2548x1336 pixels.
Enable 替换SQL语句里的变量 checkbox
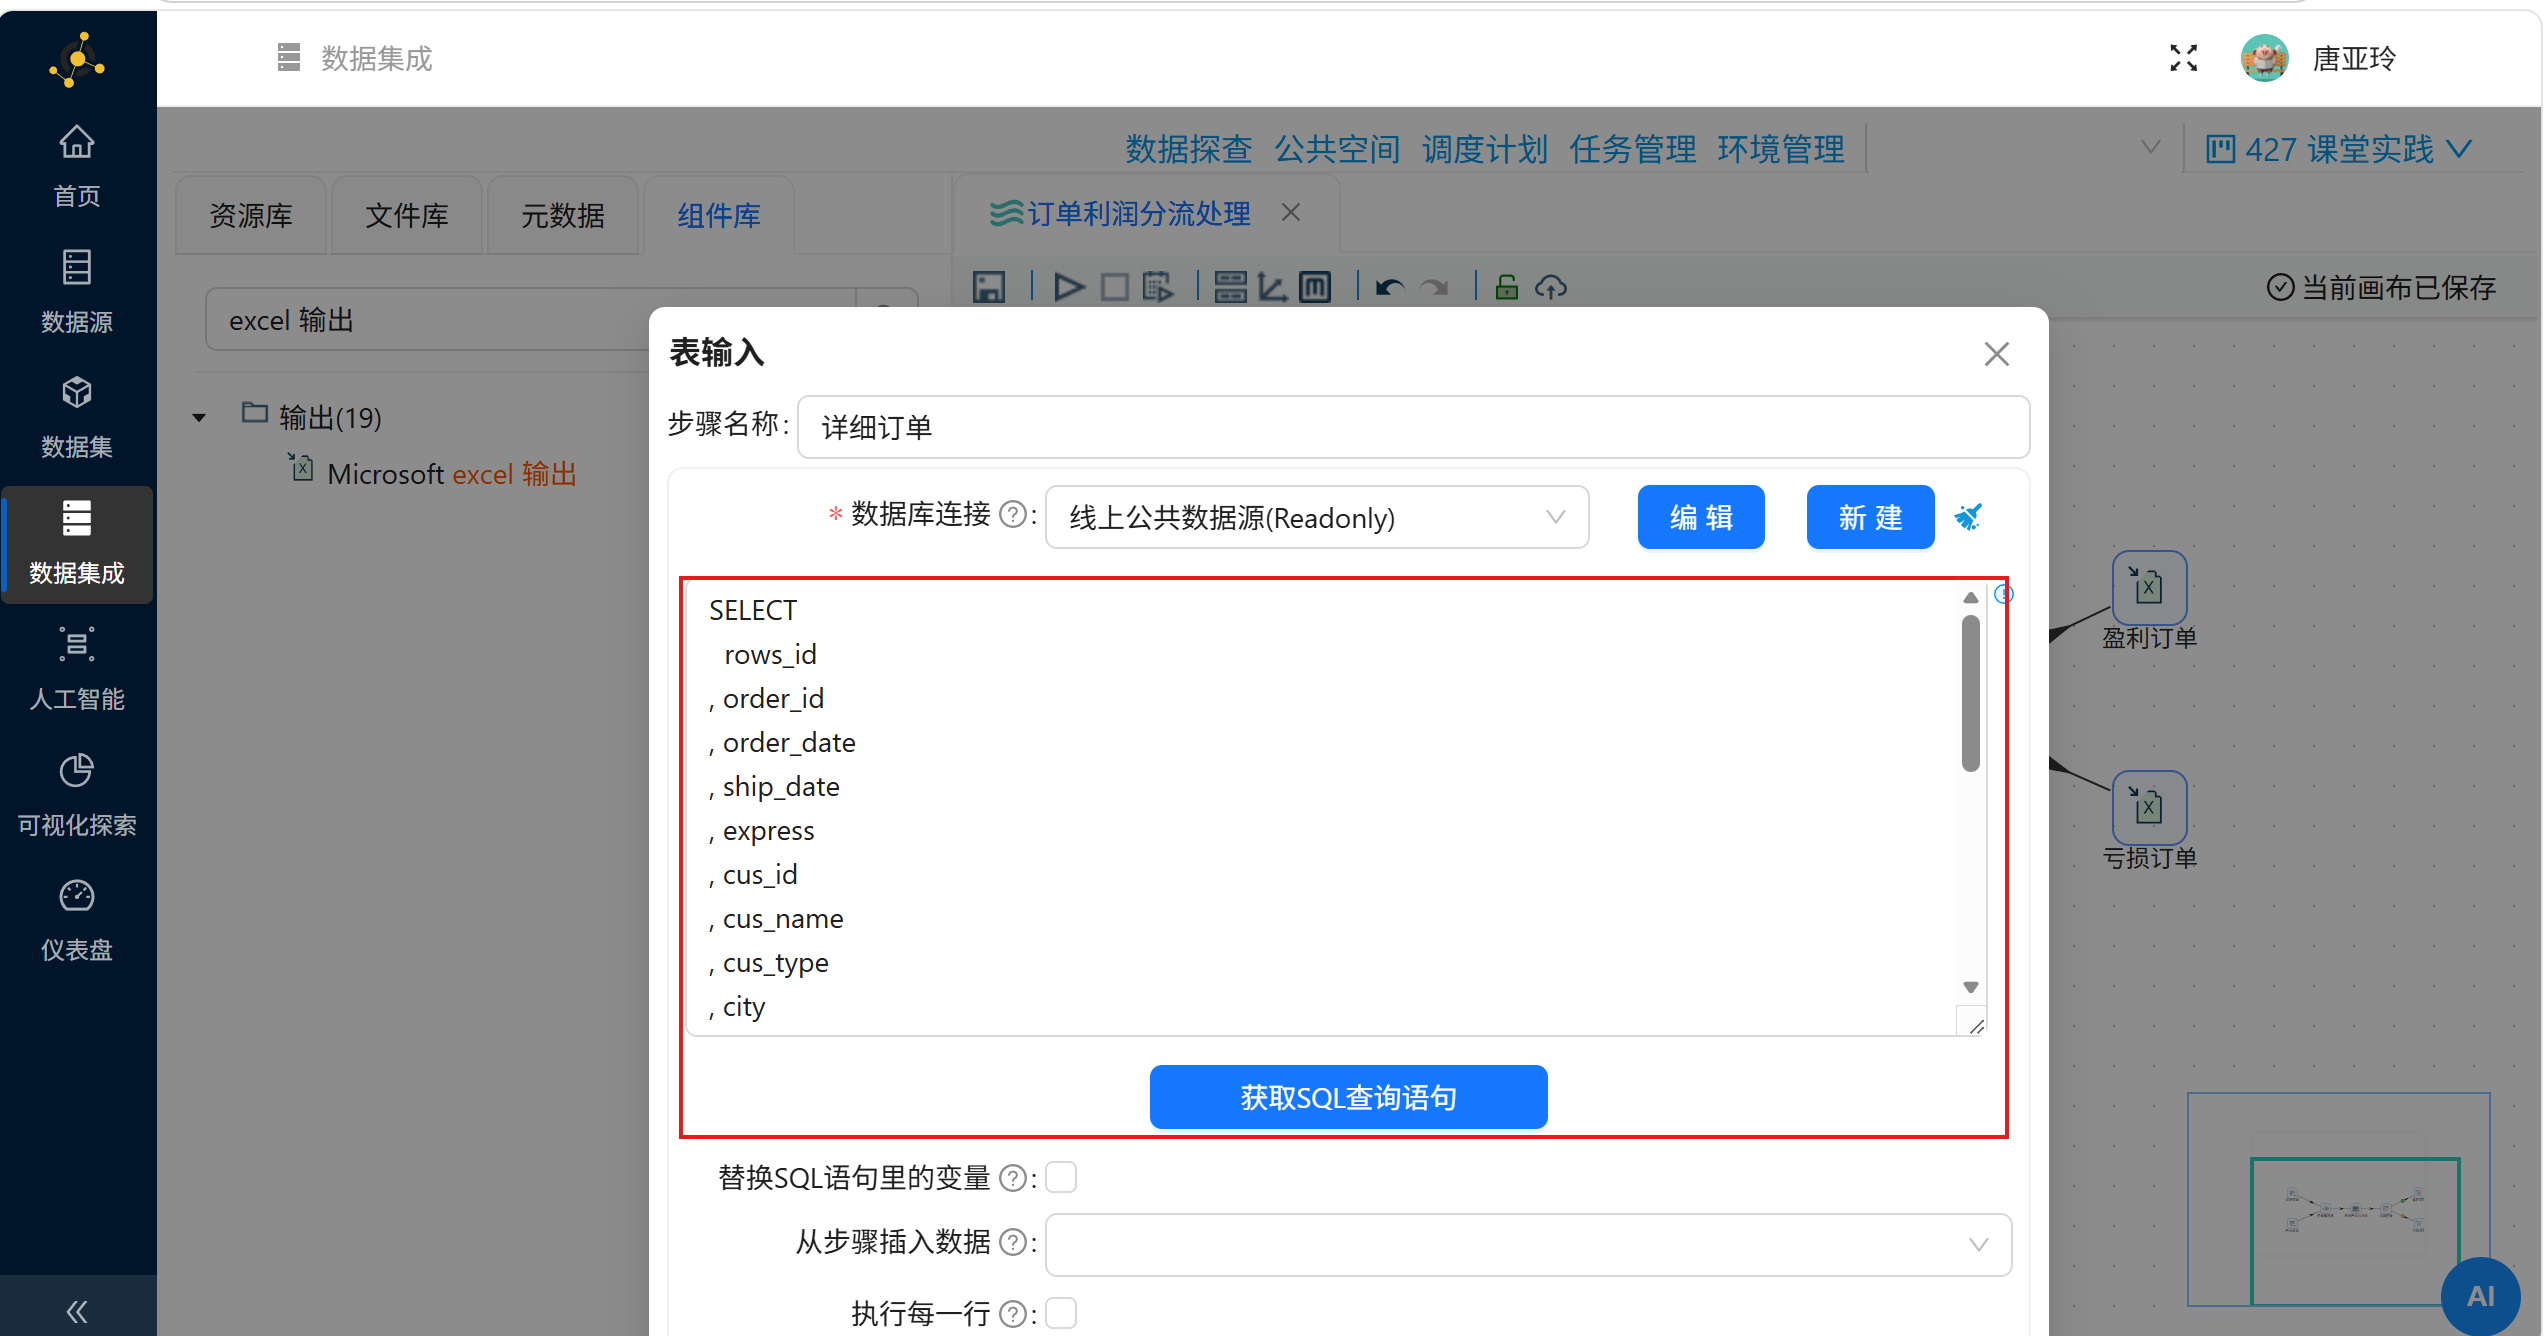(1061, 1177)
